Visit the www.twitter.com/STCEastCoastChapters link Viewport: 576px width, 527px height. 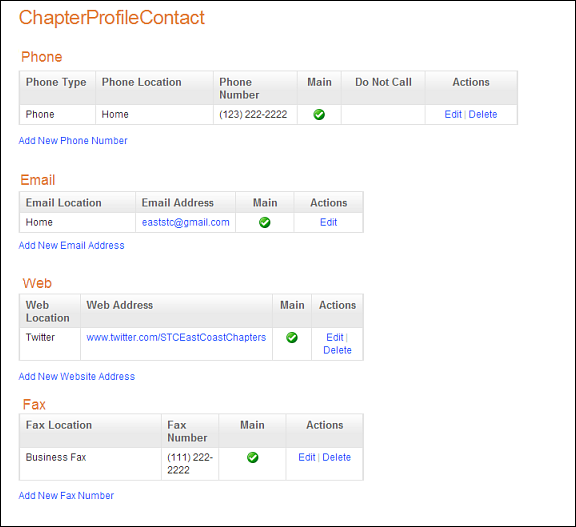point(176,338)
